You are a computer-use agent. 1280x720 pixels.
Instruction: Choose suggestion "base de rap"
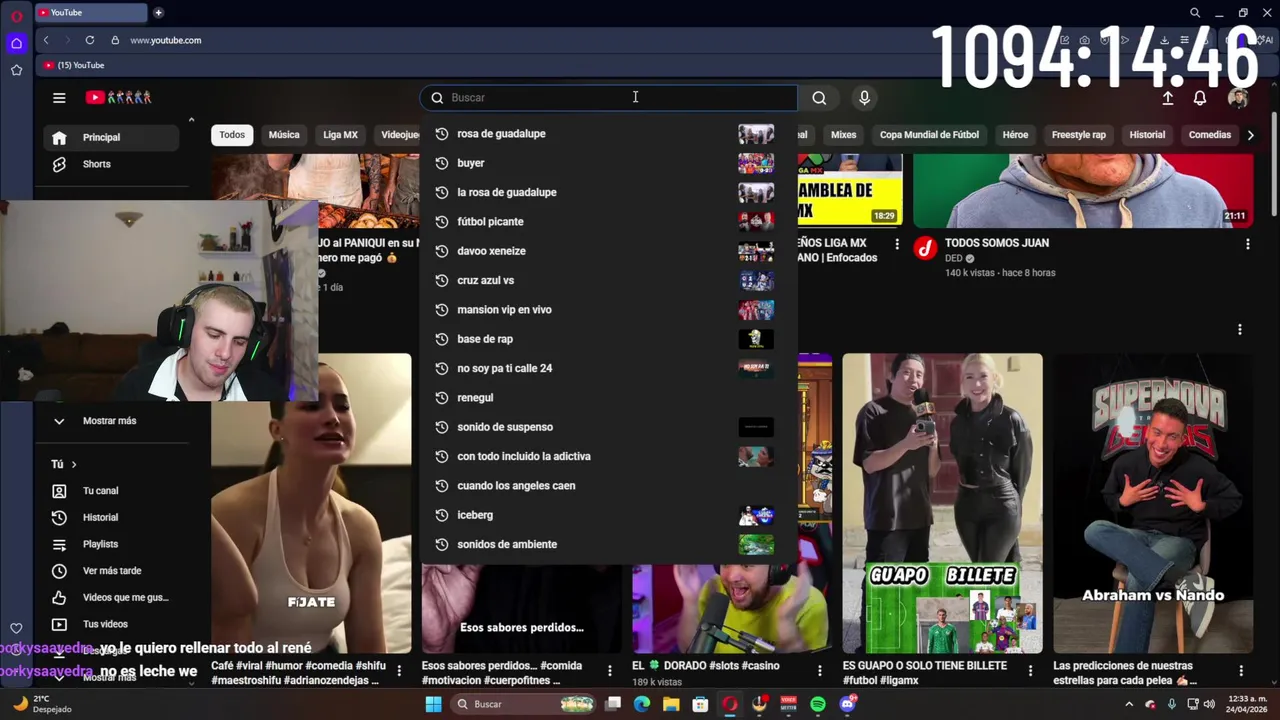tap(608, 339)
